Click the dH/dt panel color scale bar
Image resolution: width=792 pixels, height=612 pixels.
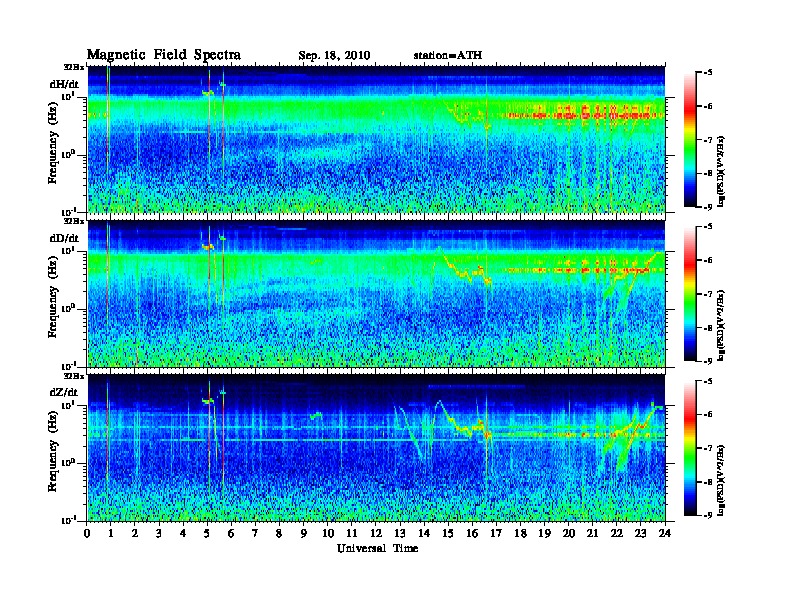coord(690,139)
